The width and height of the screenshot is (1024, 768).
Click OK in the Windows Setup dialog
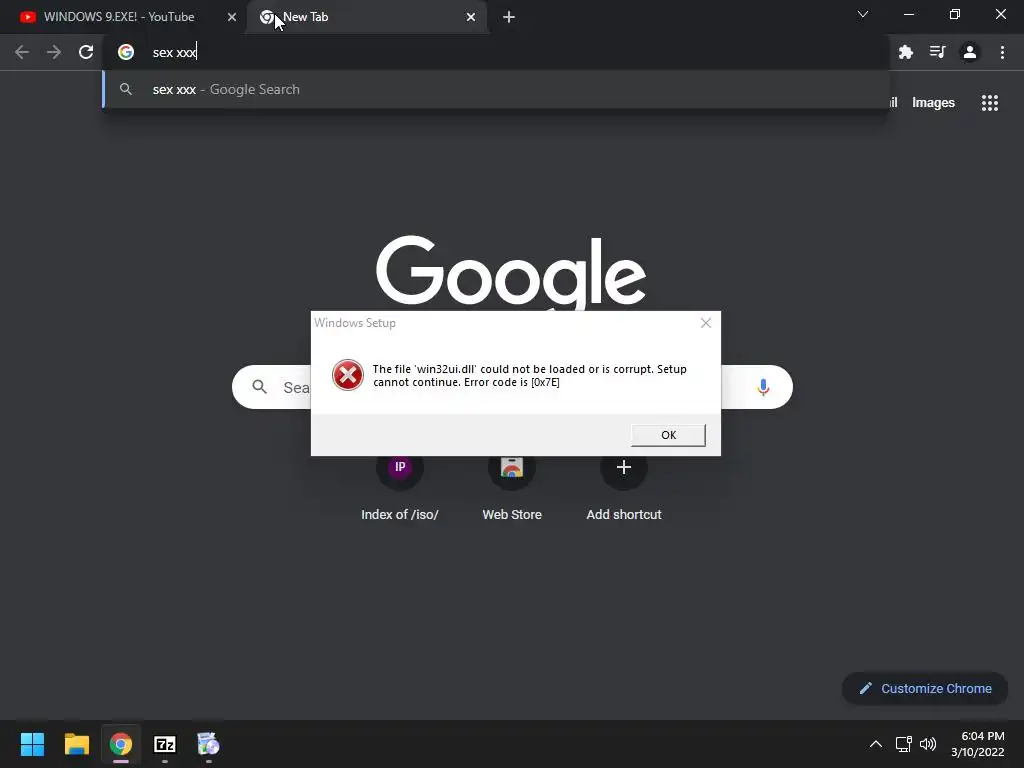pos(668,435)
